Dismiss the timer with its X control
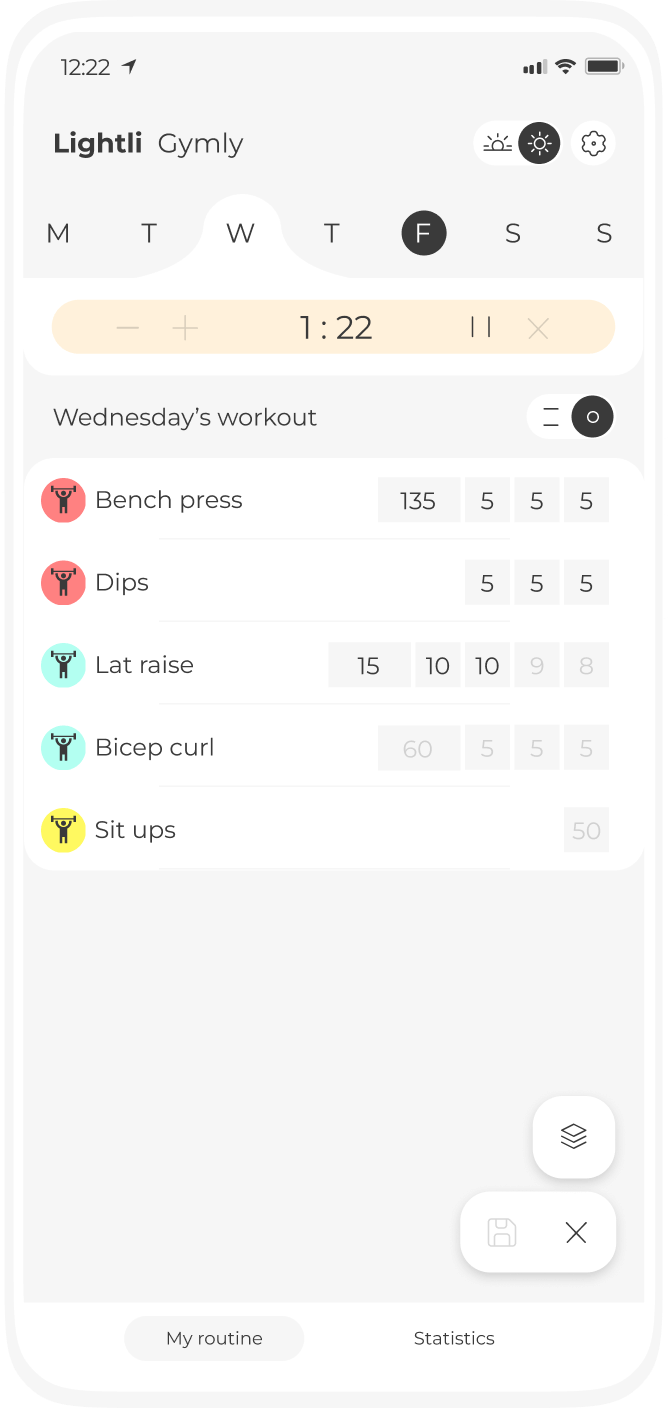Image resolution: width=668 pixels, height=1408 pixels. pyautogui.click(x=538, y=327)
